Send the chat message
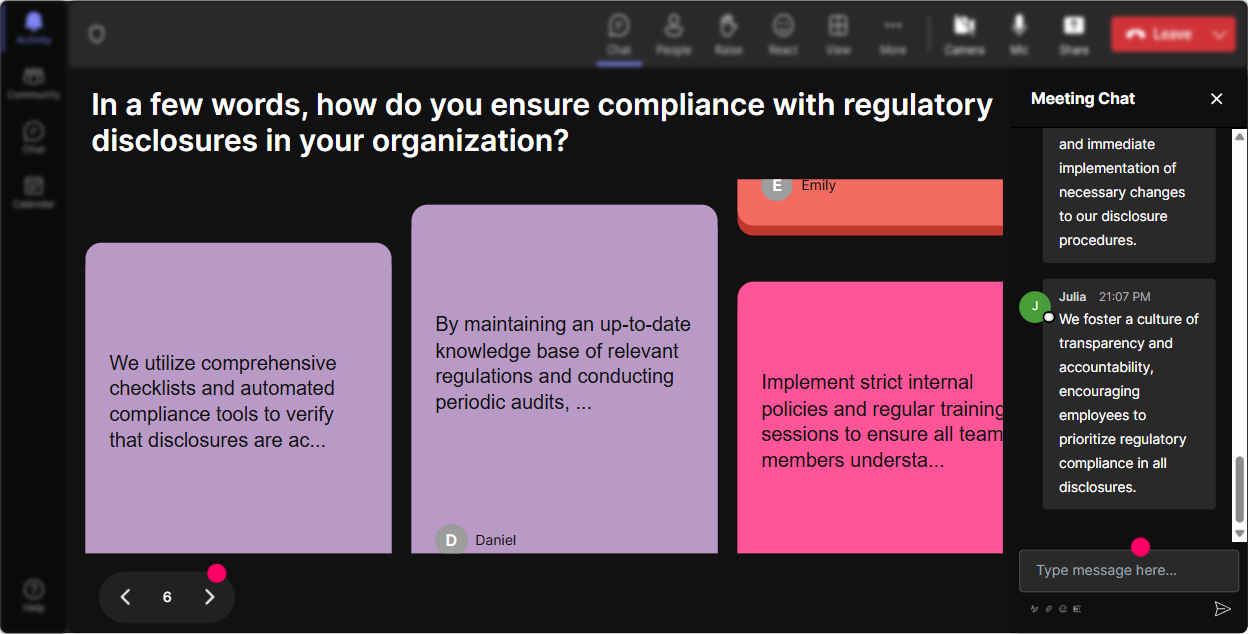Image resolution: width=1248 pixels, height=634 pixels. (1222, 608)
